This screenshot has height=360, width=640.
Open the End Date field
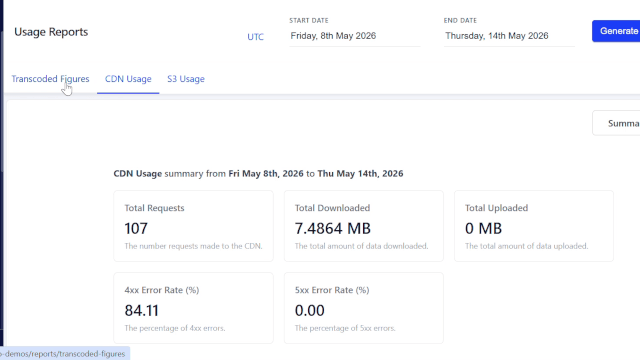[x=509, y=36]
